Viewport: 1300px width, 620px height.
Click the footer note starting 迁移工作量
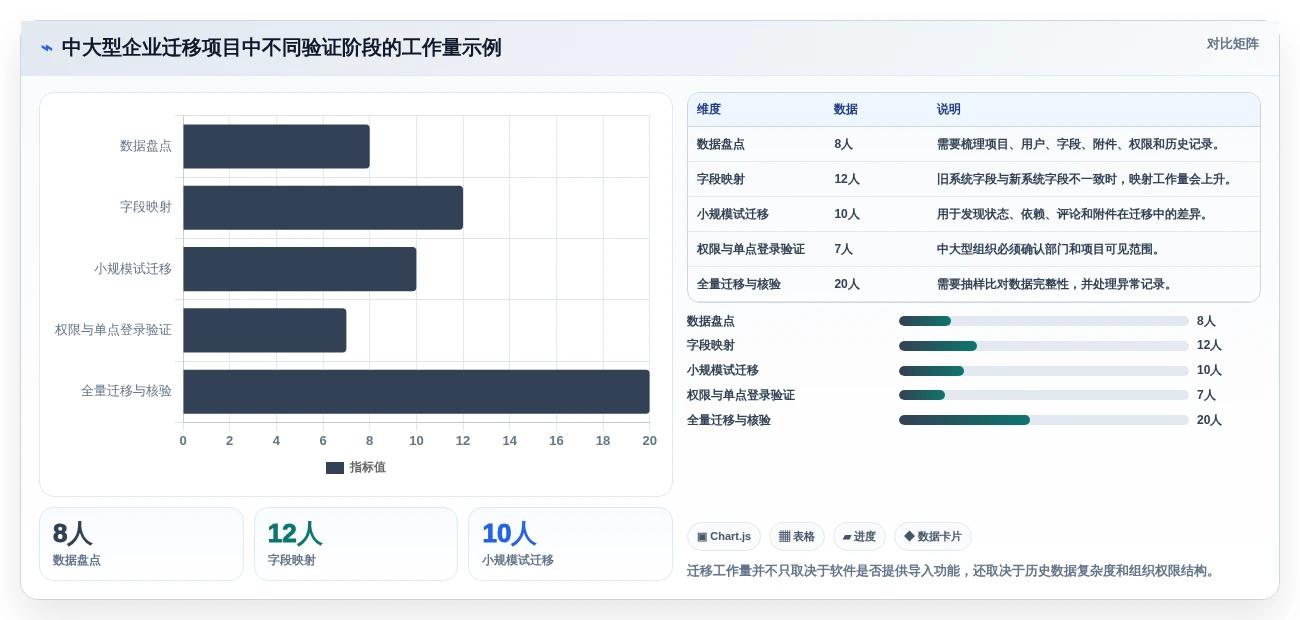951,571
